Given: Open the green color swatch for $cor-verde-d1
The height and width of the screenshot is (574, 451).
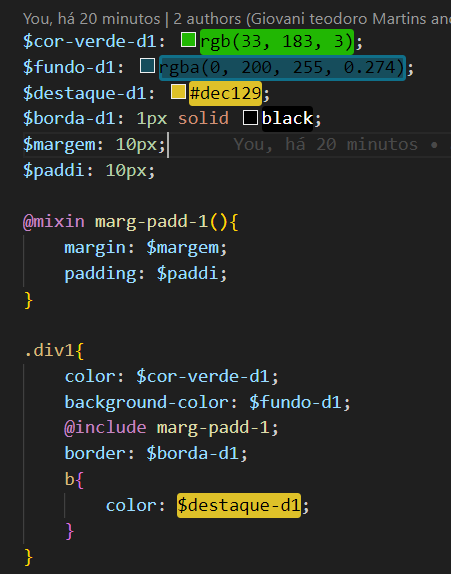Looking at the screenshot, I should point(188,40).
